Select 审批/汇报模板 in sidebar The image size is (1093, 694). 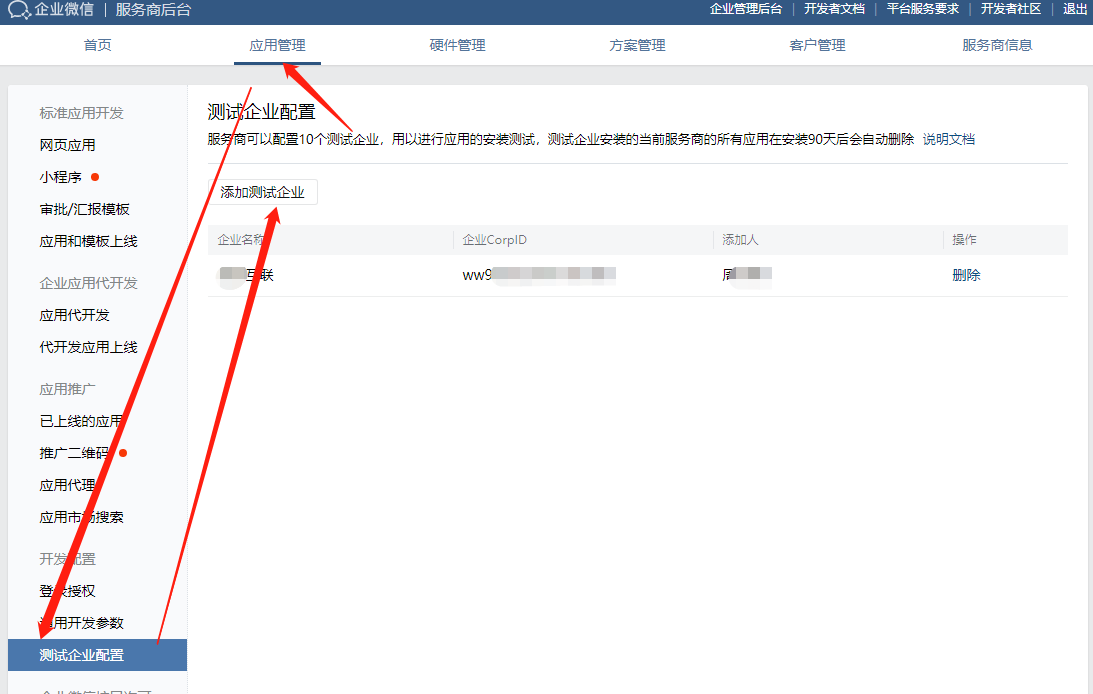coord(85,209)
